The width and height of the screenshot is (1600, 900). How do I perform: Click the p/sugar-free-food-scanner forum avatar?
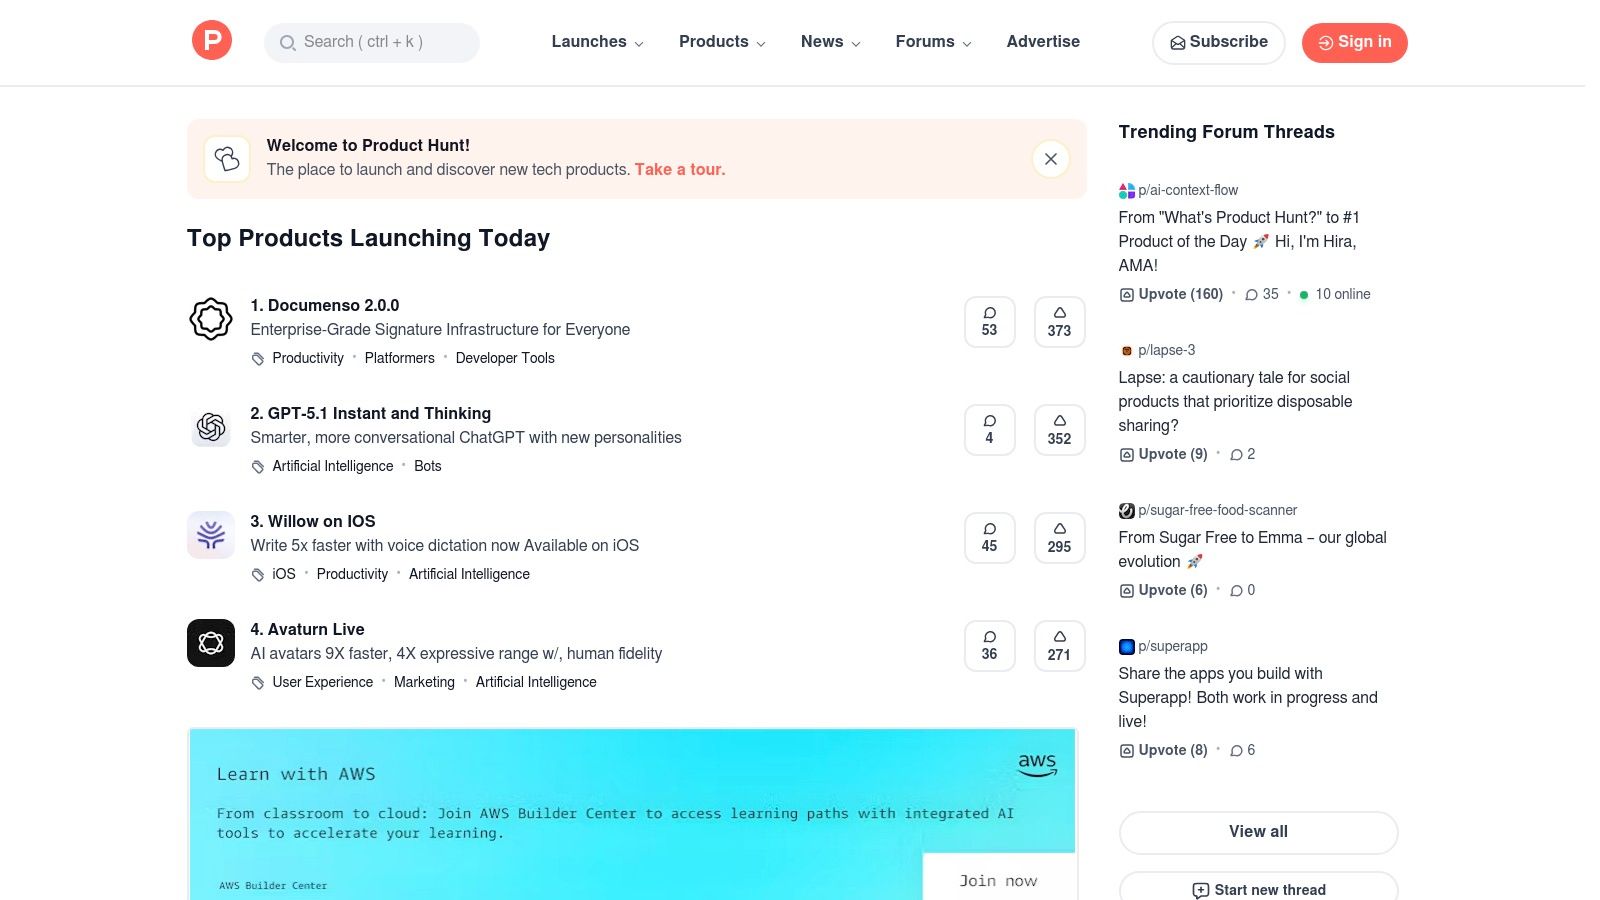pyautogui.click(x=1126, y=511)
